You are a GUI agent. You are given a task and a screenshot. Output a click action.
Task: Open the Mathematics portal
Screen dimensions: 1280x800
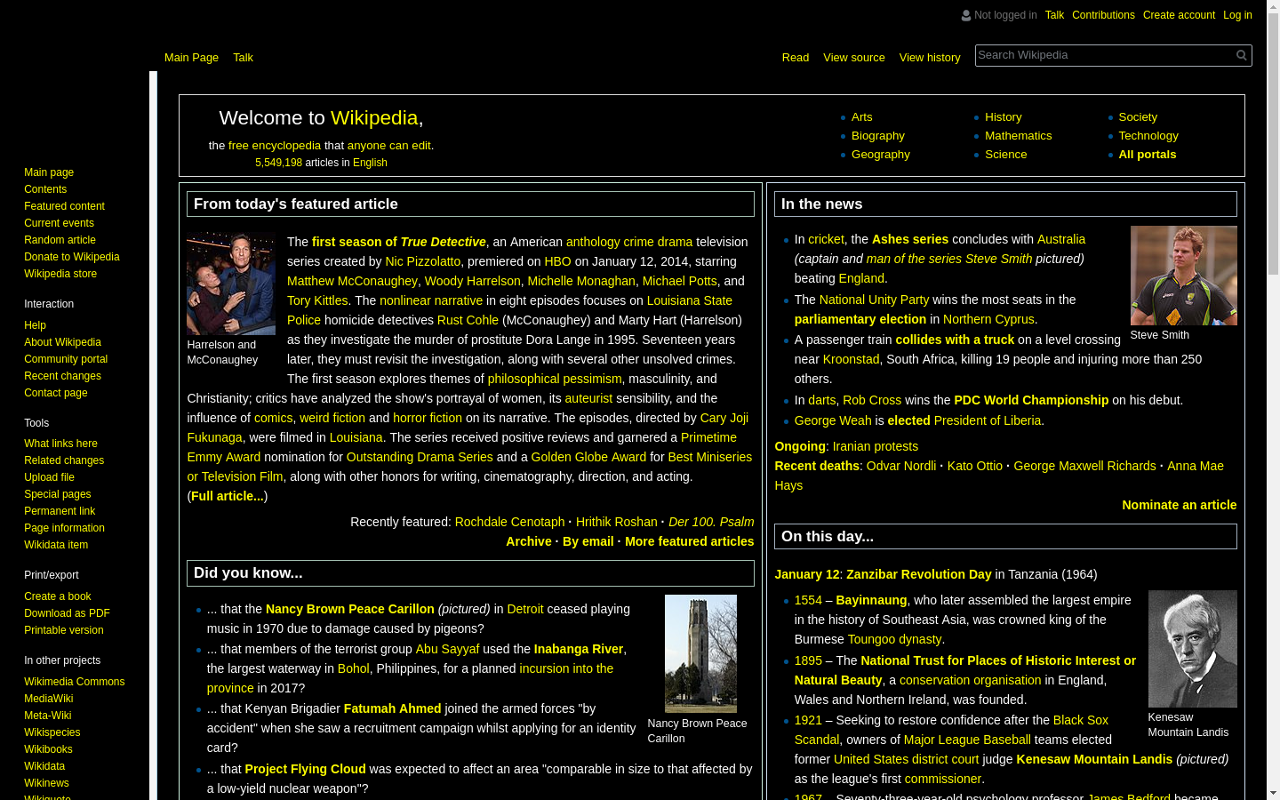pos(1018,136)
